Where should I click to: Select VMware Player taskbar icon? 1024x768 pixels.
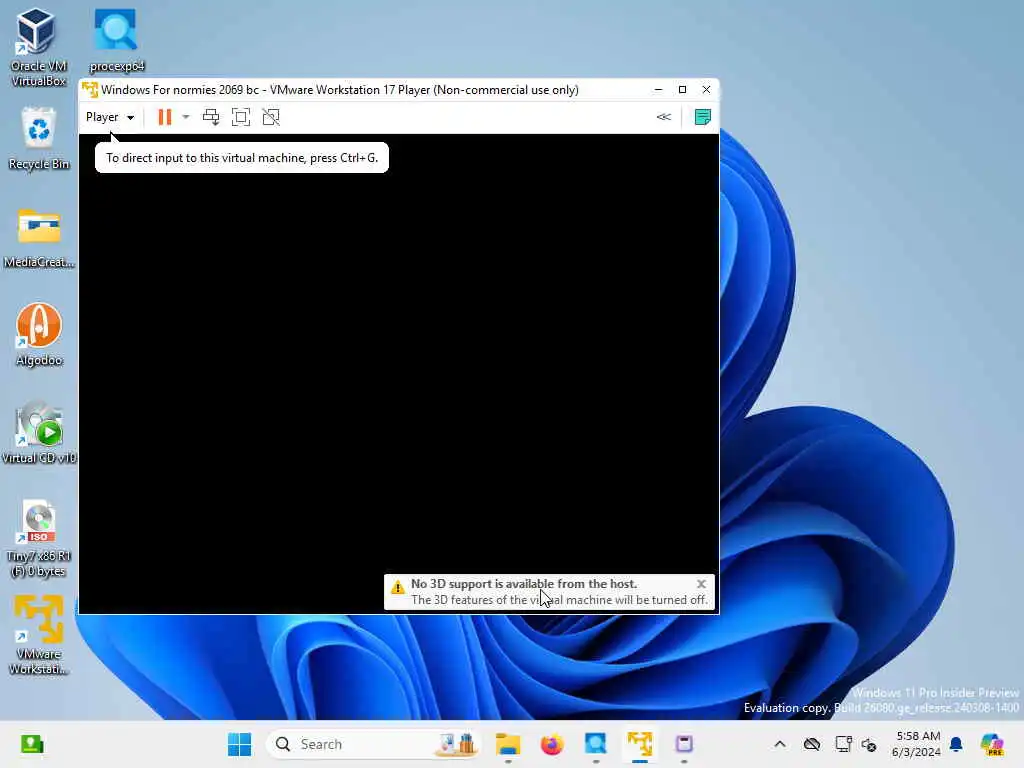click(640, 744)
